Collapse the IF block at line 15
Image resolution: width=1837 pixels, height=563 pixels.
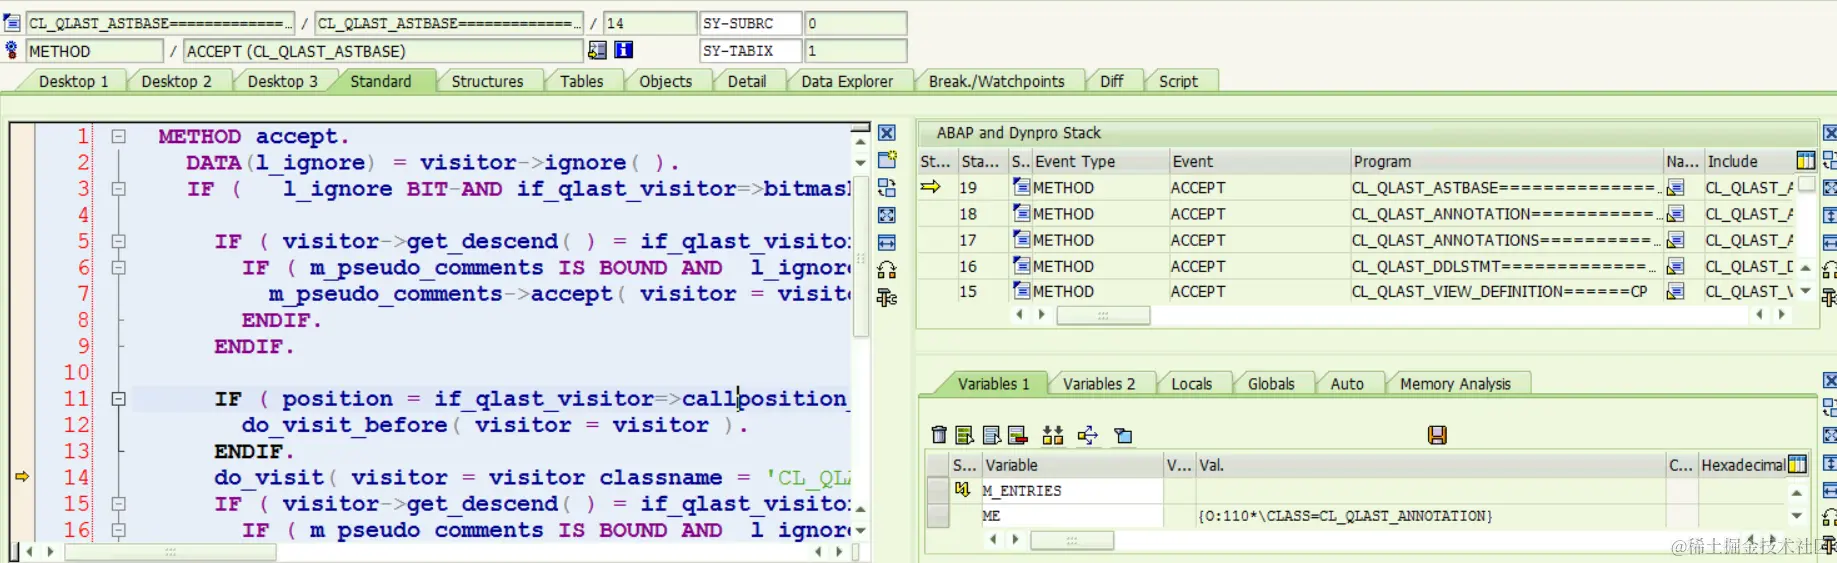[x=118, y=503]
